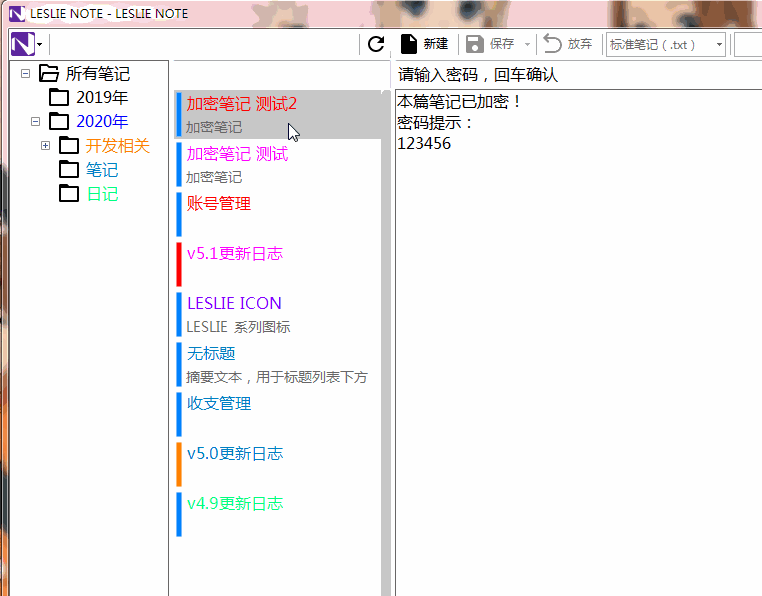The width and height of the screenshot is (762, 596).
Task: Select the 2020年 folder
Action: (102, 121)
